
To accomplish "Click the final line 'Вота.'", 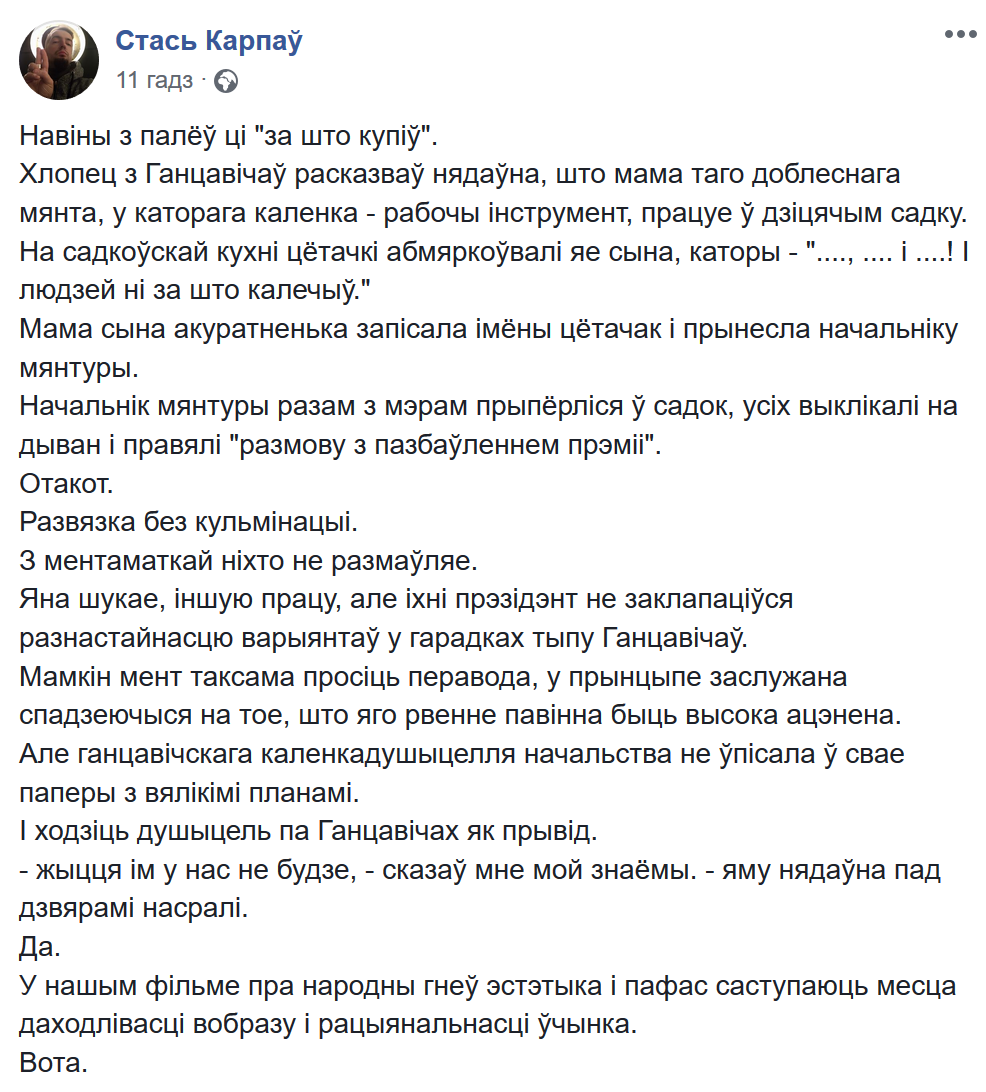I will click(54, 1064).
